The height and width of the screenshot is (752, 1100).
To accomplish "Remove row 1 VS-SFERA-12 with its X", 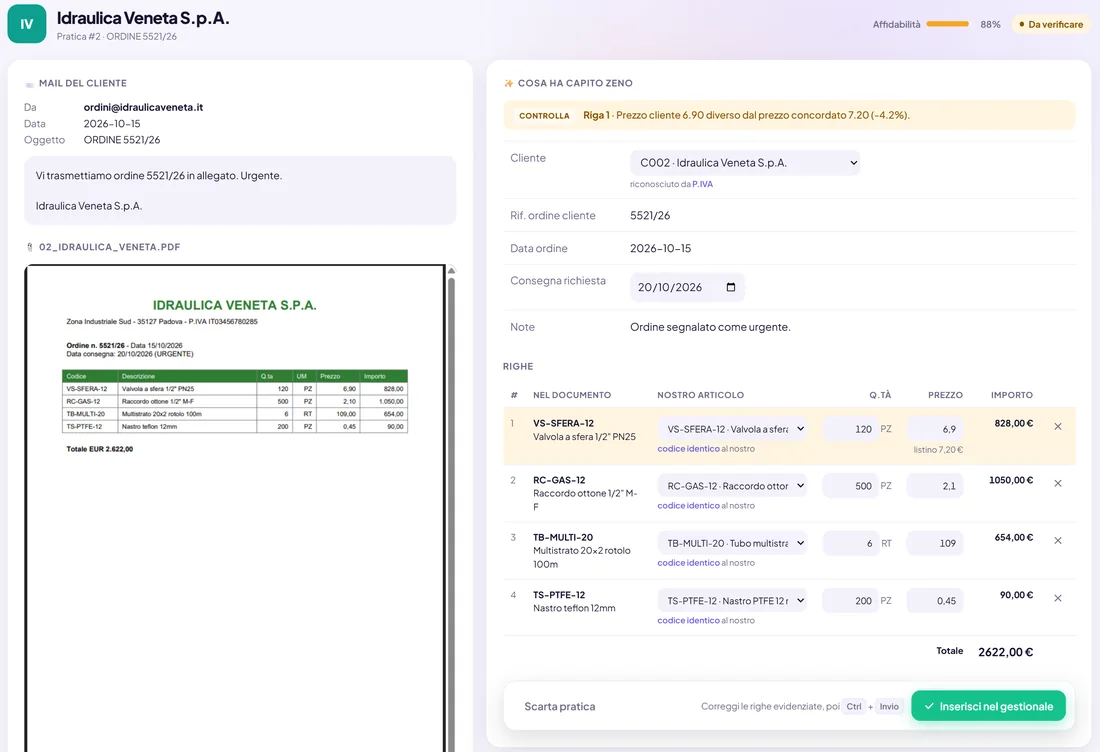I will click(x=1058, y=427).
